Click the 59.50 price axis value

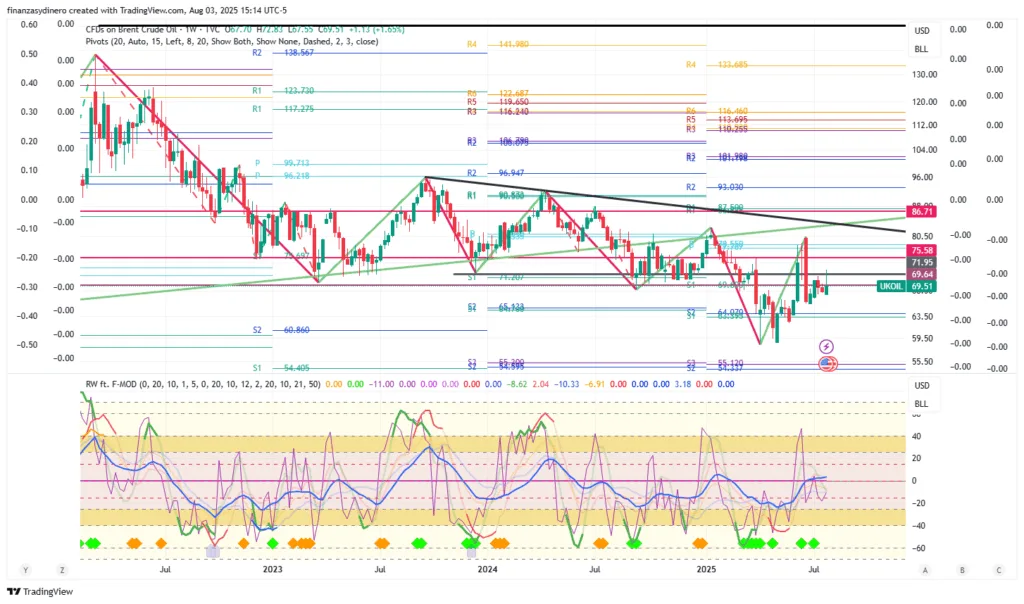pyautogui.click(x=923, y=339)
